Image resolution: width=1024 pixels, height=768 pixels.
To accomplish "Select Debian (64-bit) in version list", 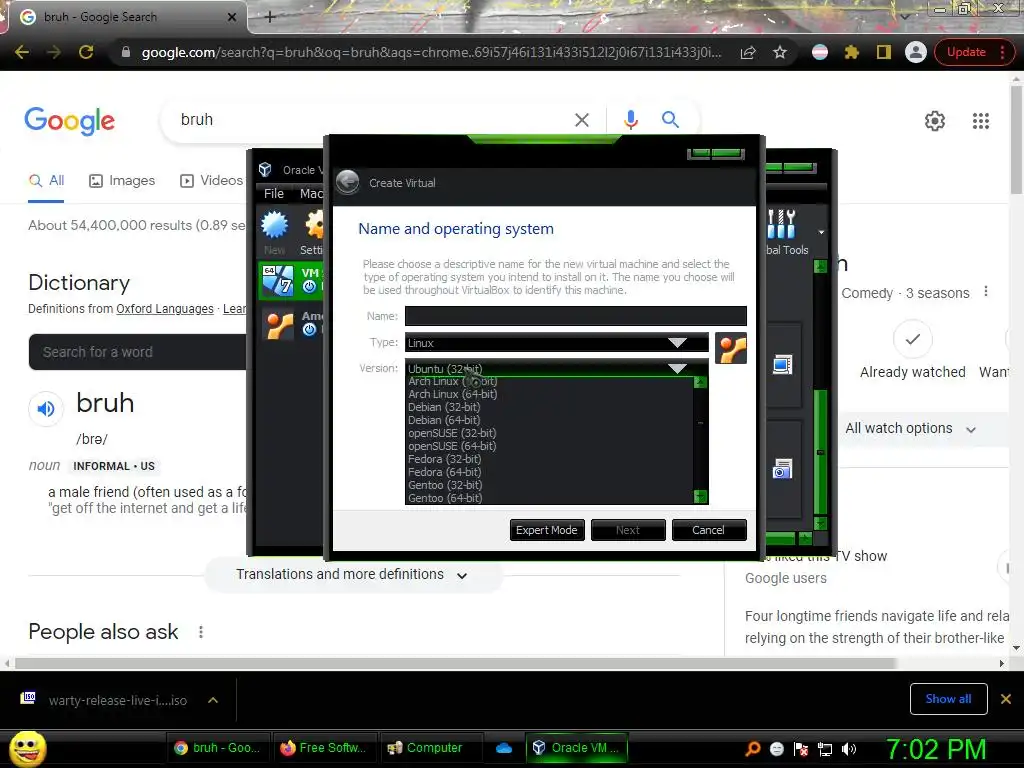I will pos(549,420).
